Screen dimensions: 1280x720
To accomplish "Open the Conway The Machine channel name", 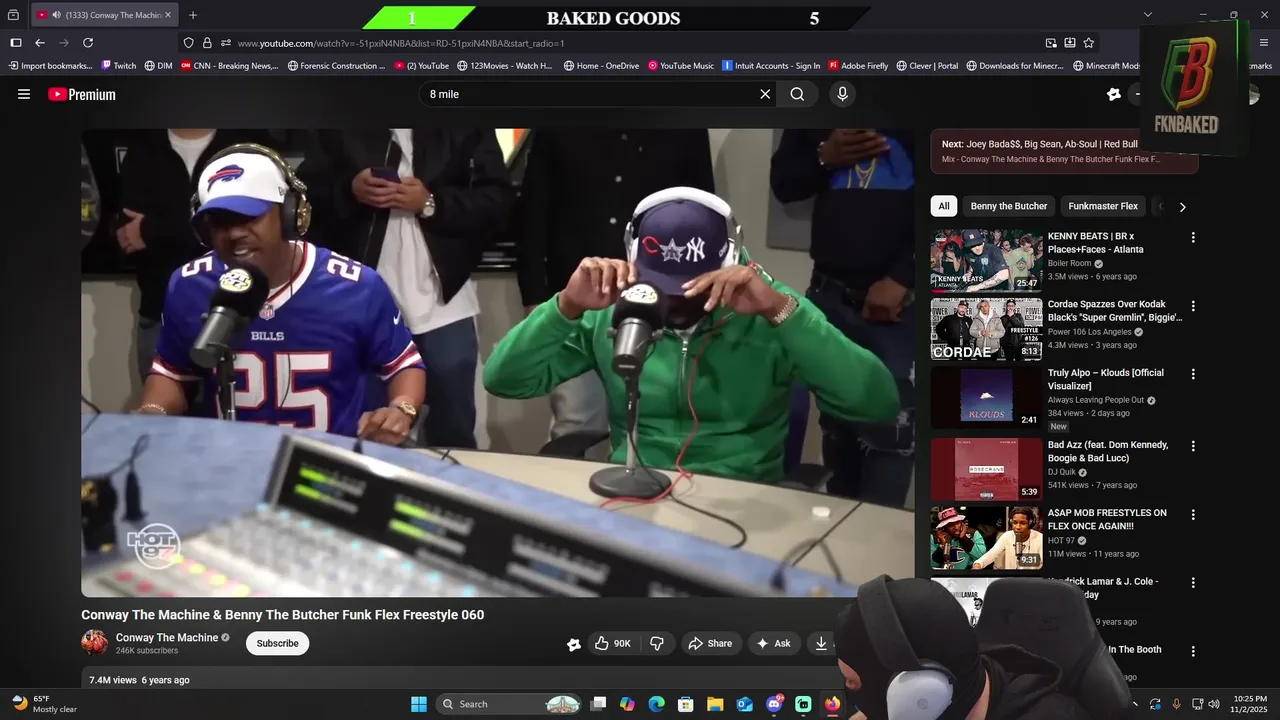I will (167, 637).
